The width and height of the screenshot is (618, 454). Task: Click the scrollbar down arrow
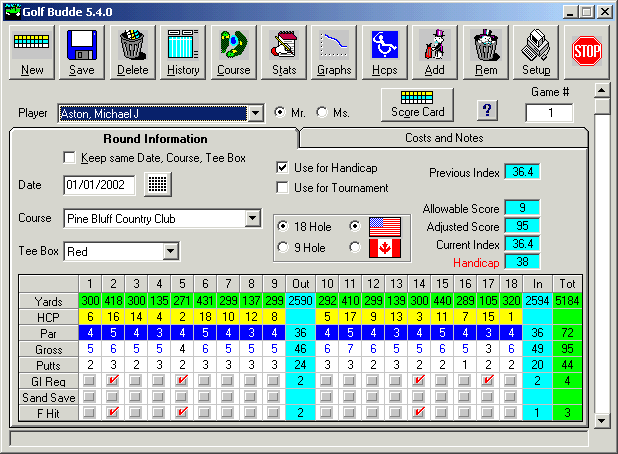click(x=601, y=421)
